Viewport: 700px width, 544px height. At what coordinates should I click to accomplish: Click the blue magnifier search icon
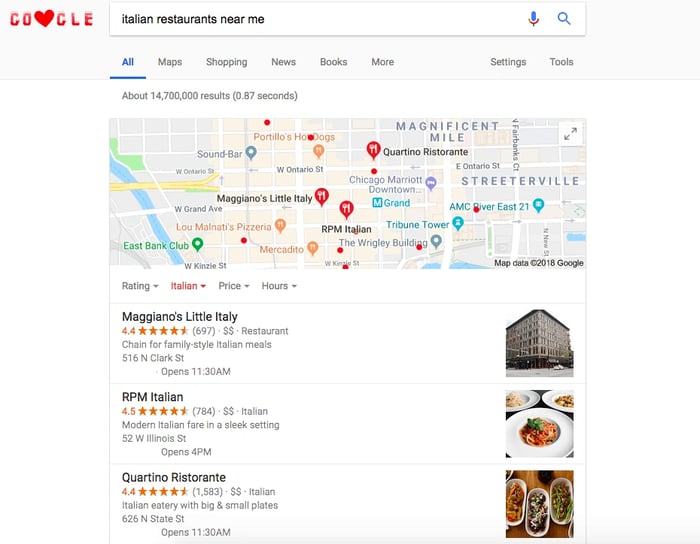click(x=564, y=19)
